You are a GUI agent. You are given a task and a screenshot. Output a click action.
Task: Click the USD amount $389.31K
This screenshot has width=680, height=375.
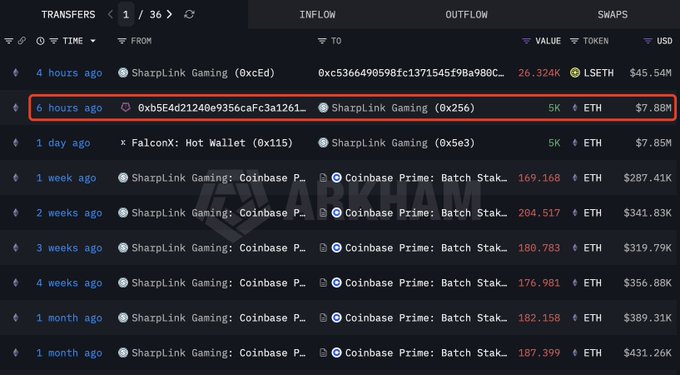tap(647, 318)
